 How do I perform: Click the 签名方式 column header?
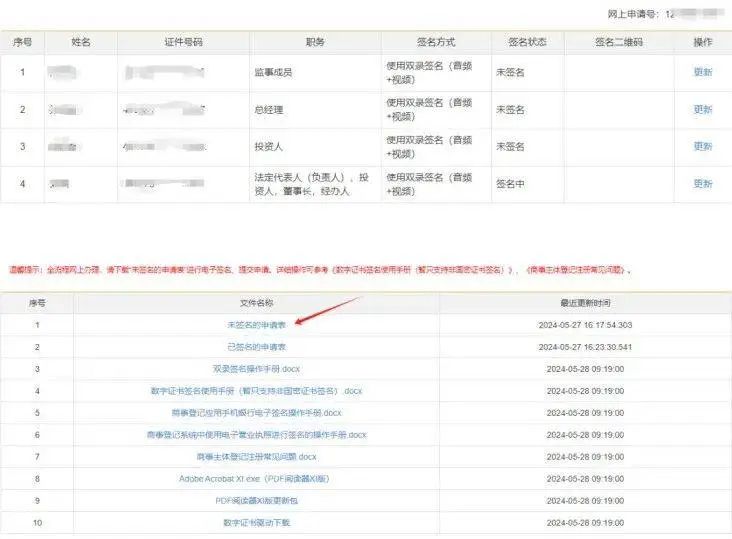coord(435,43)
